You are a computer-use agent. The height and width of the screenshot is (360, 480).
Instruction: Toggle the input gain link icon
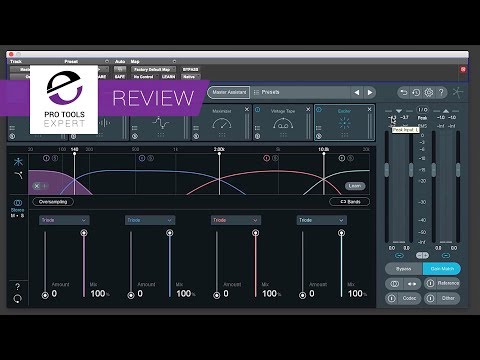[x=399, y=256]
